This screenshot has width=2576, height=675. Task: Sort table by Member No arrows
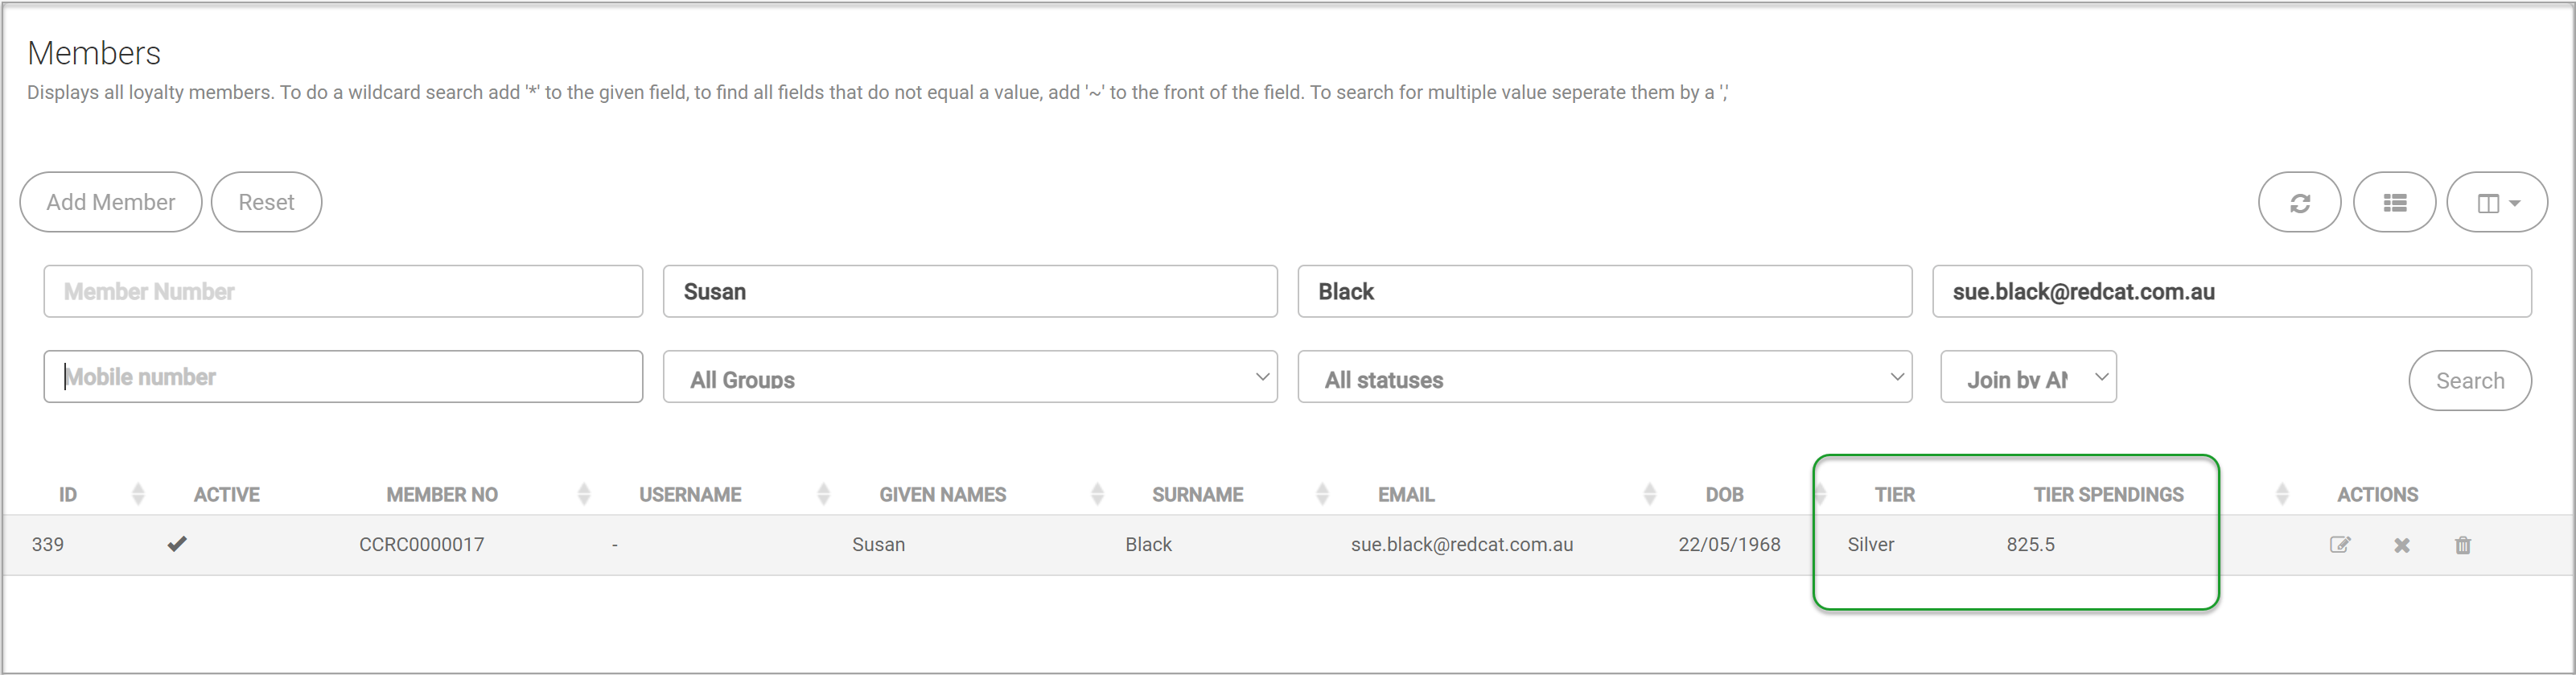click(x=584, y=494)
